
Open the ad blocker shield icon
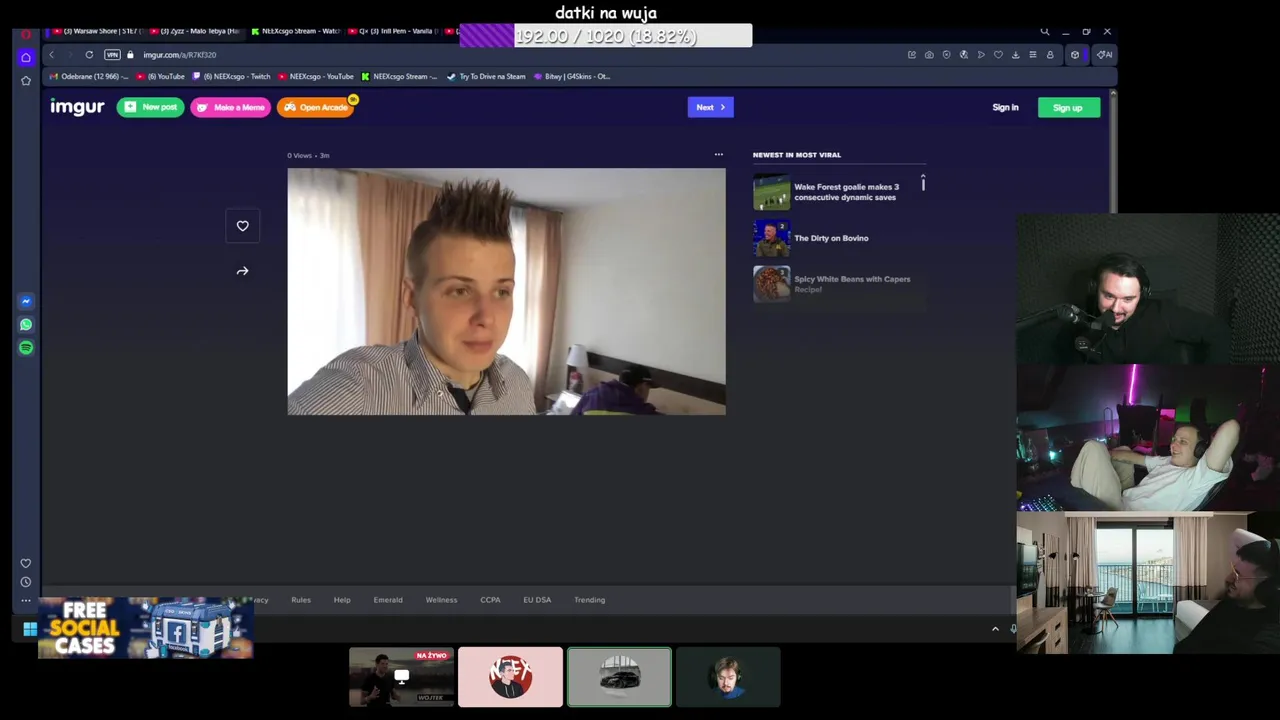tap(946, 55)
